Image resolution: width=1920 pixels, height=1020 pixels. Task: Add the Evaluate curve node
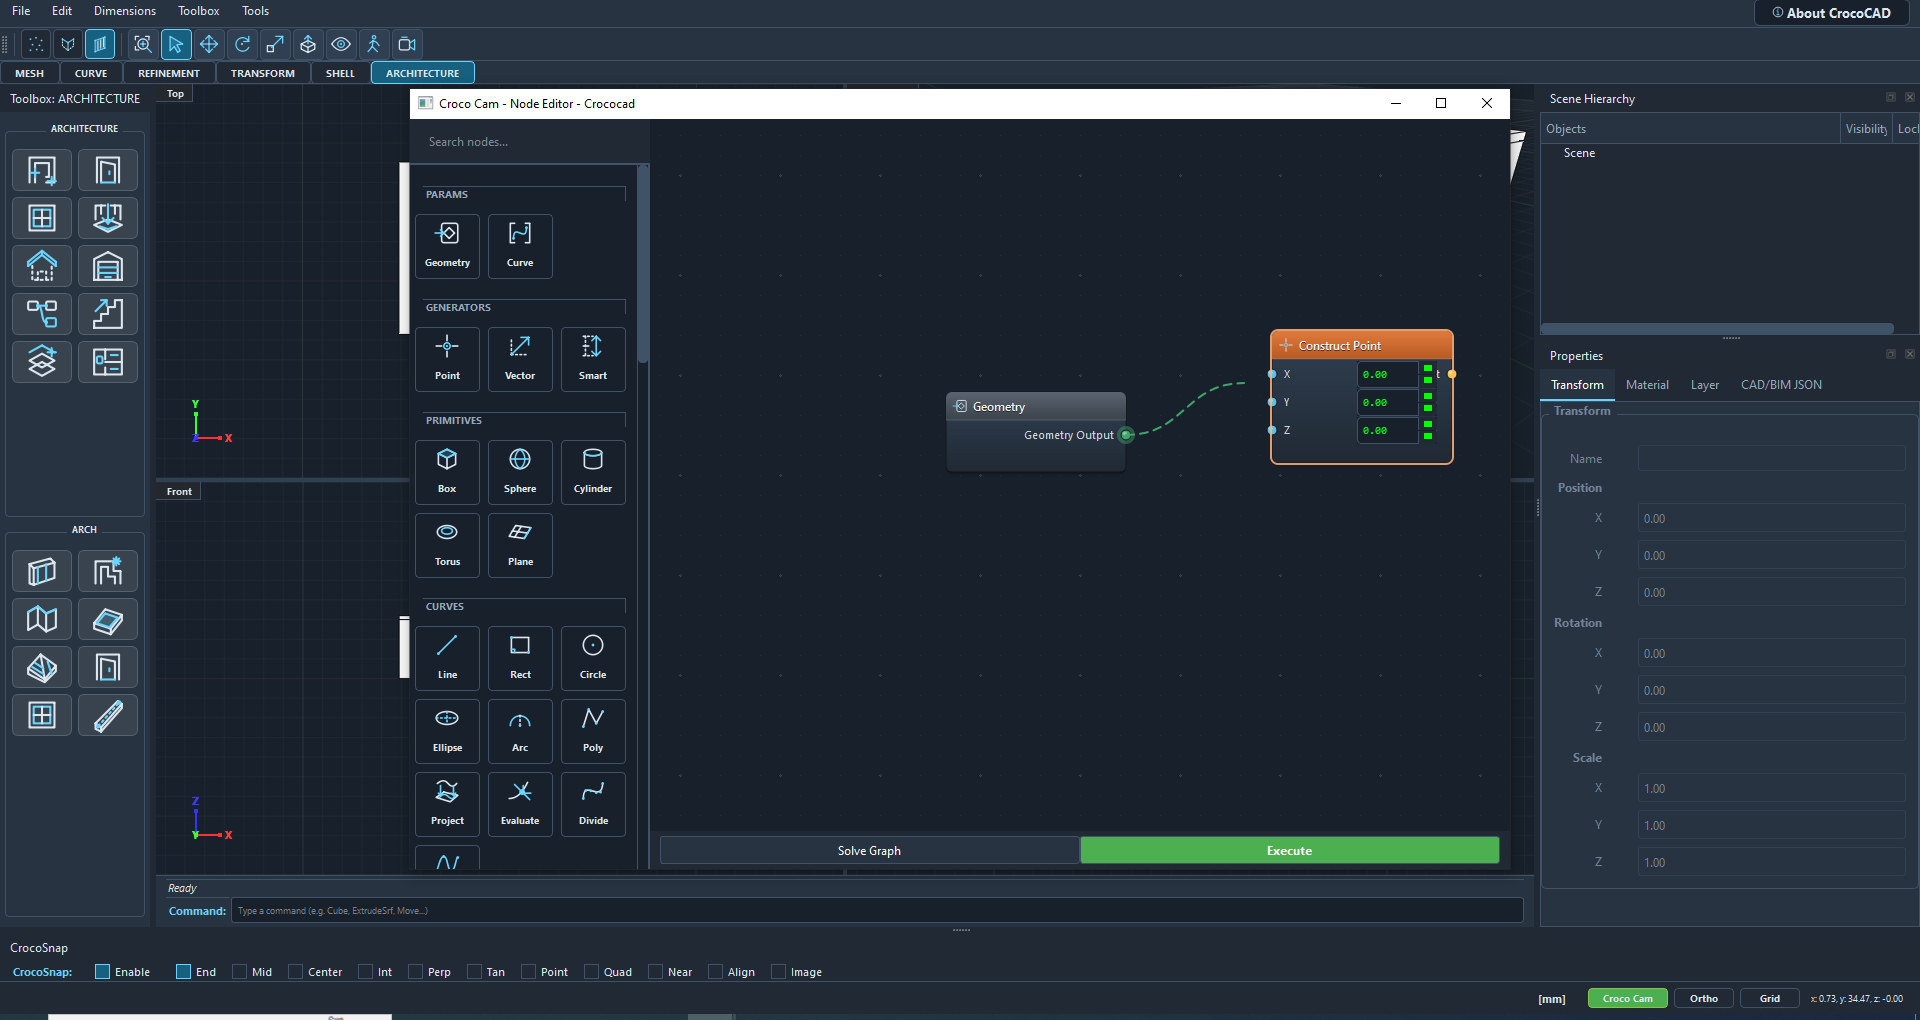(x=520, y=804)
